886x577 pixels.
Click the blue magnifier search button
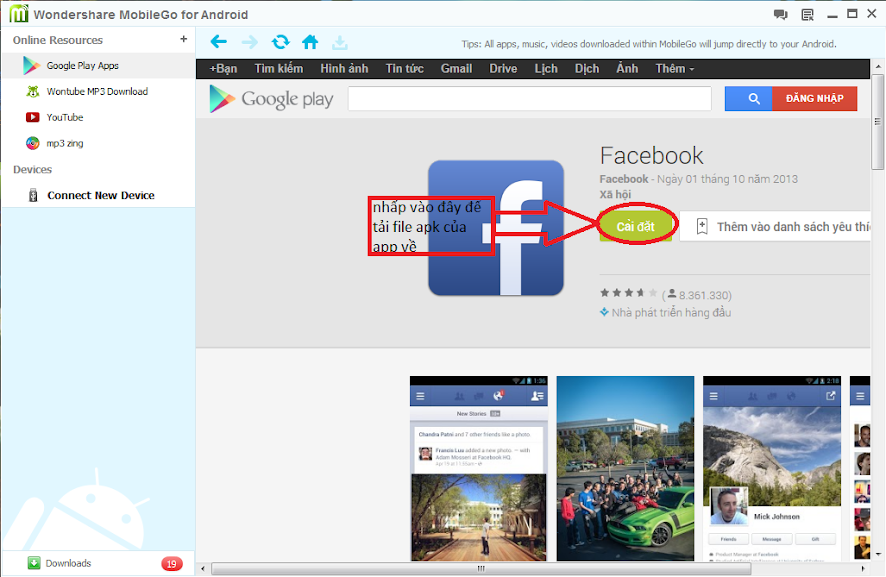click(x=749, y=99)
